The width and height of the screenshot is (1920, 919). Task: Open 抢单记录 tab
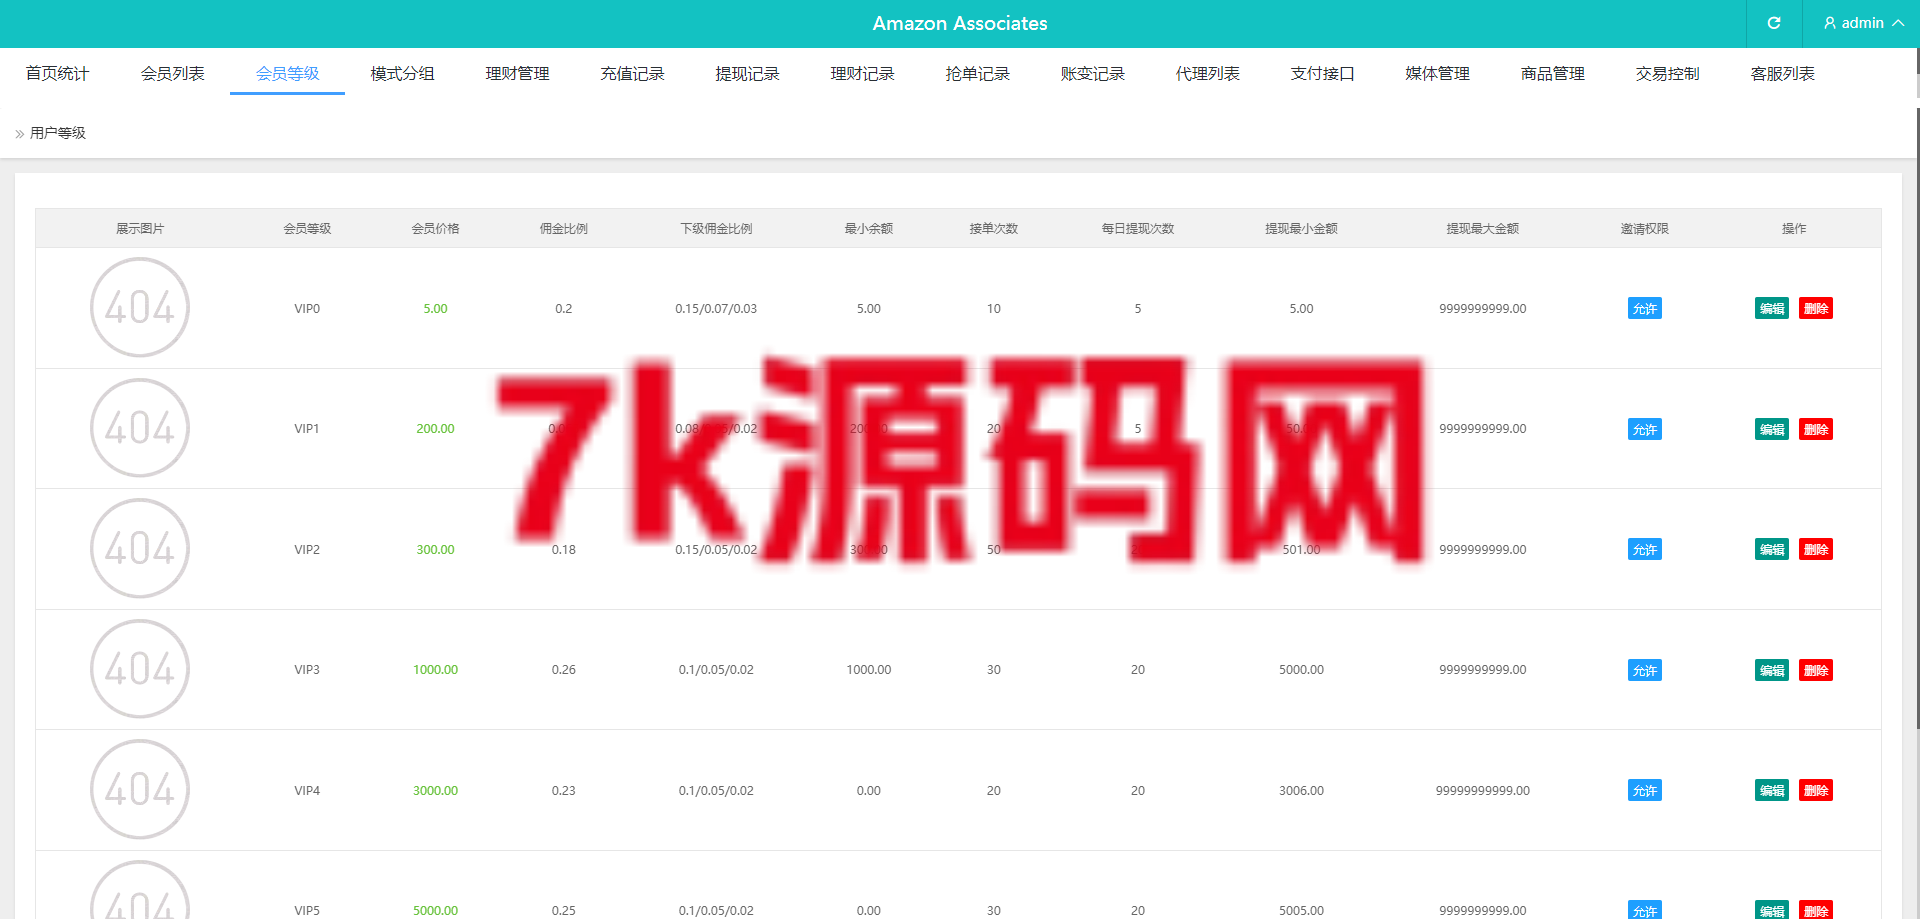coord(977,73)
